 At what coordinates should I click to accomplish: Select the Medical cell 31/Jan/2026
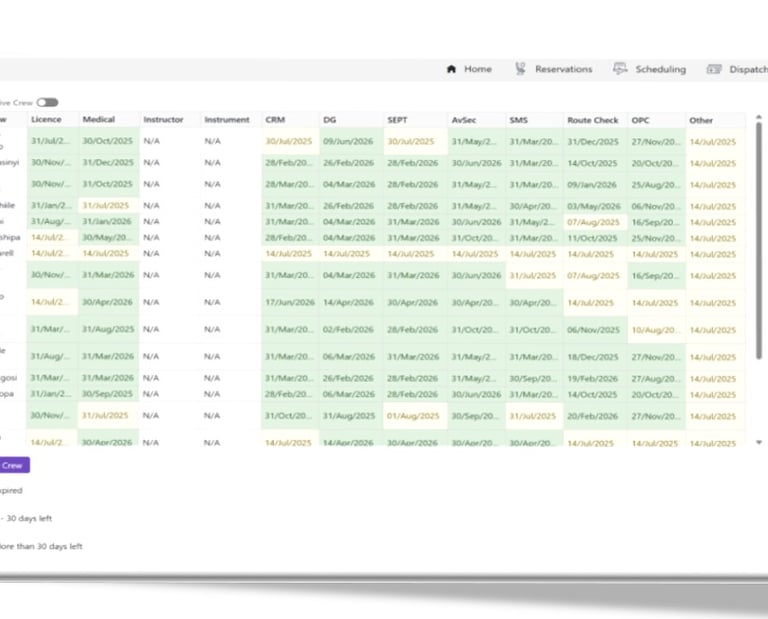click(x=108, y=221)
